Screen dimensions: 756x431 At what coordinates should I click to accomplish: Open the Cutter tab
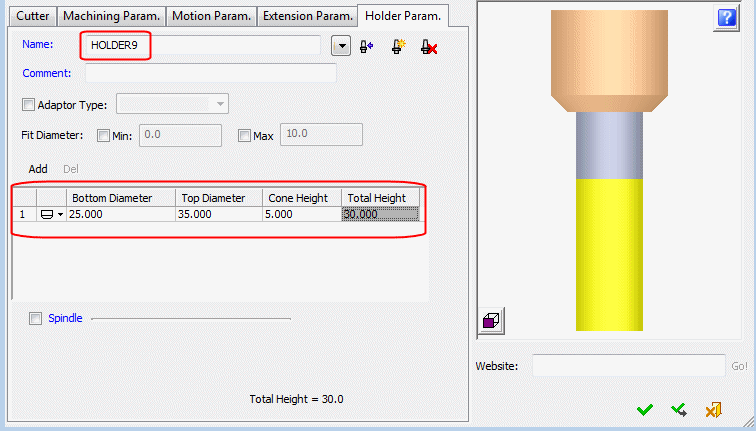(32, 16)
